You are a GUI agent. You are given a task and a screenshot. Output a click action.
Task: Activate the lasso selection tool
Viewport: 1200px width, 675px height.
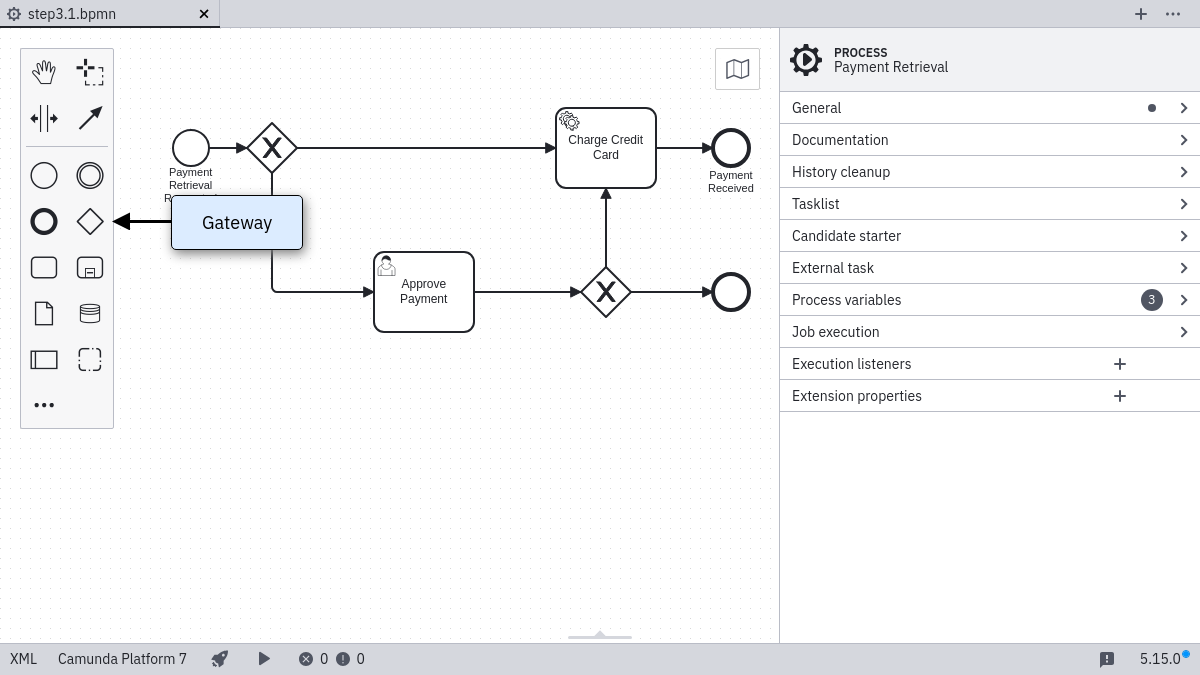pyautogui.click(x=90, y=72)
